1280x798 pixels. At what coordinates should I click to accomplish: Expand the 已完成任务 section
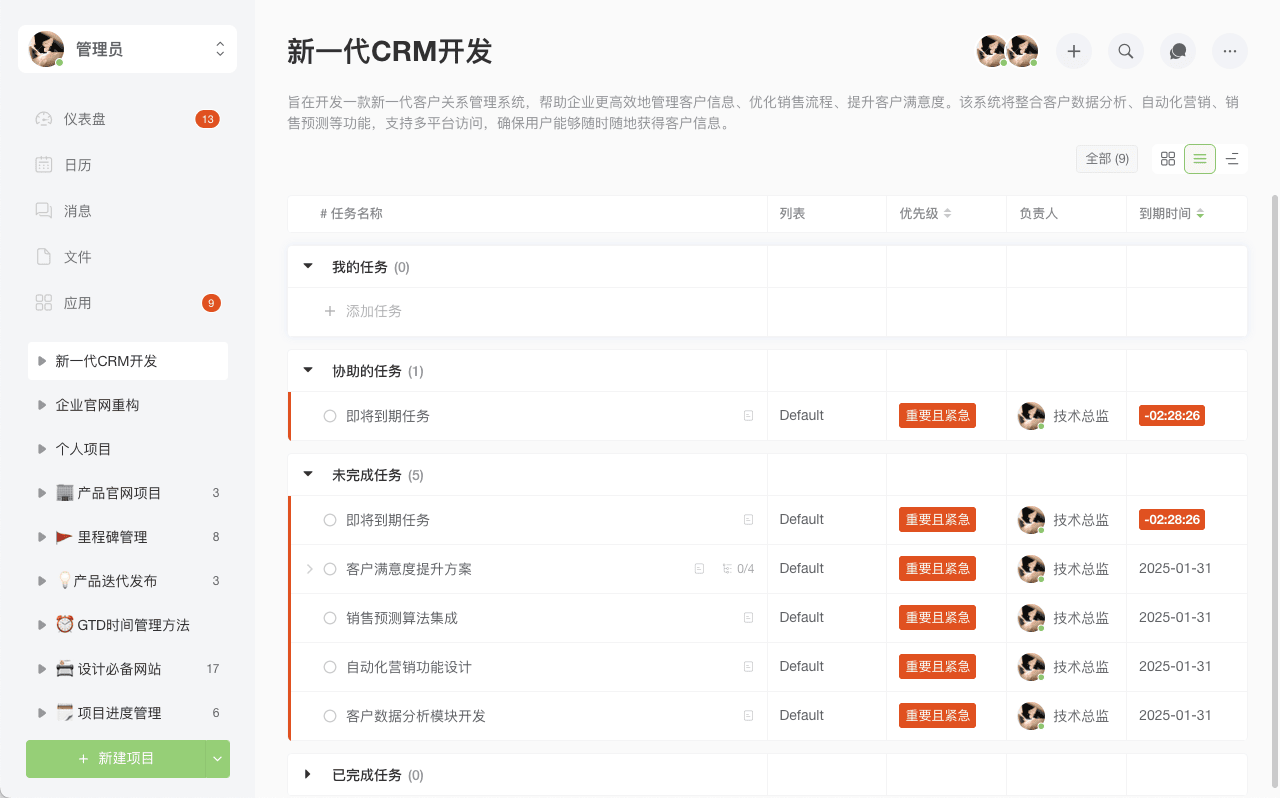308,775
